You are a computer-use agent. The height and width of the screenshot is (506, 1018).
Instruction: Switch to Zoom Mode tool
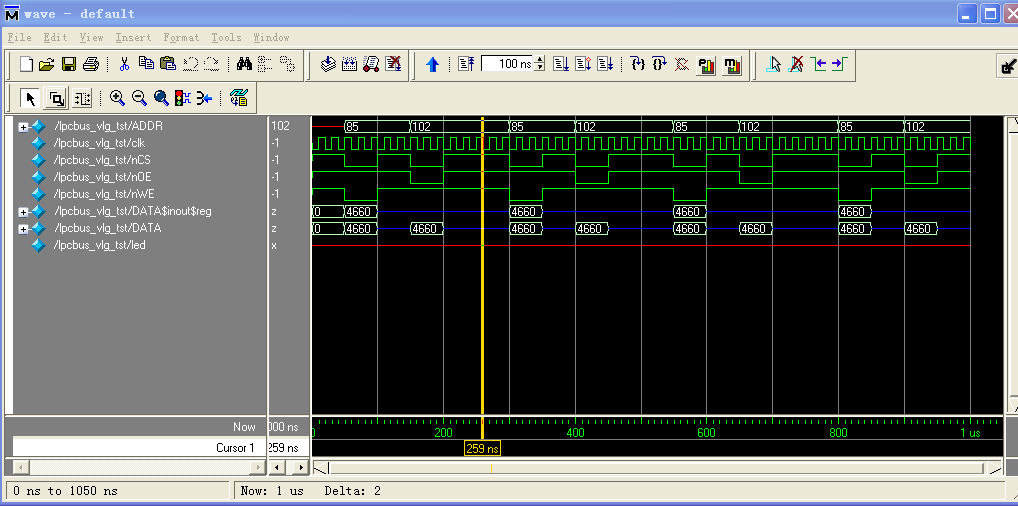pyautogui.click(x=56, y=98)
